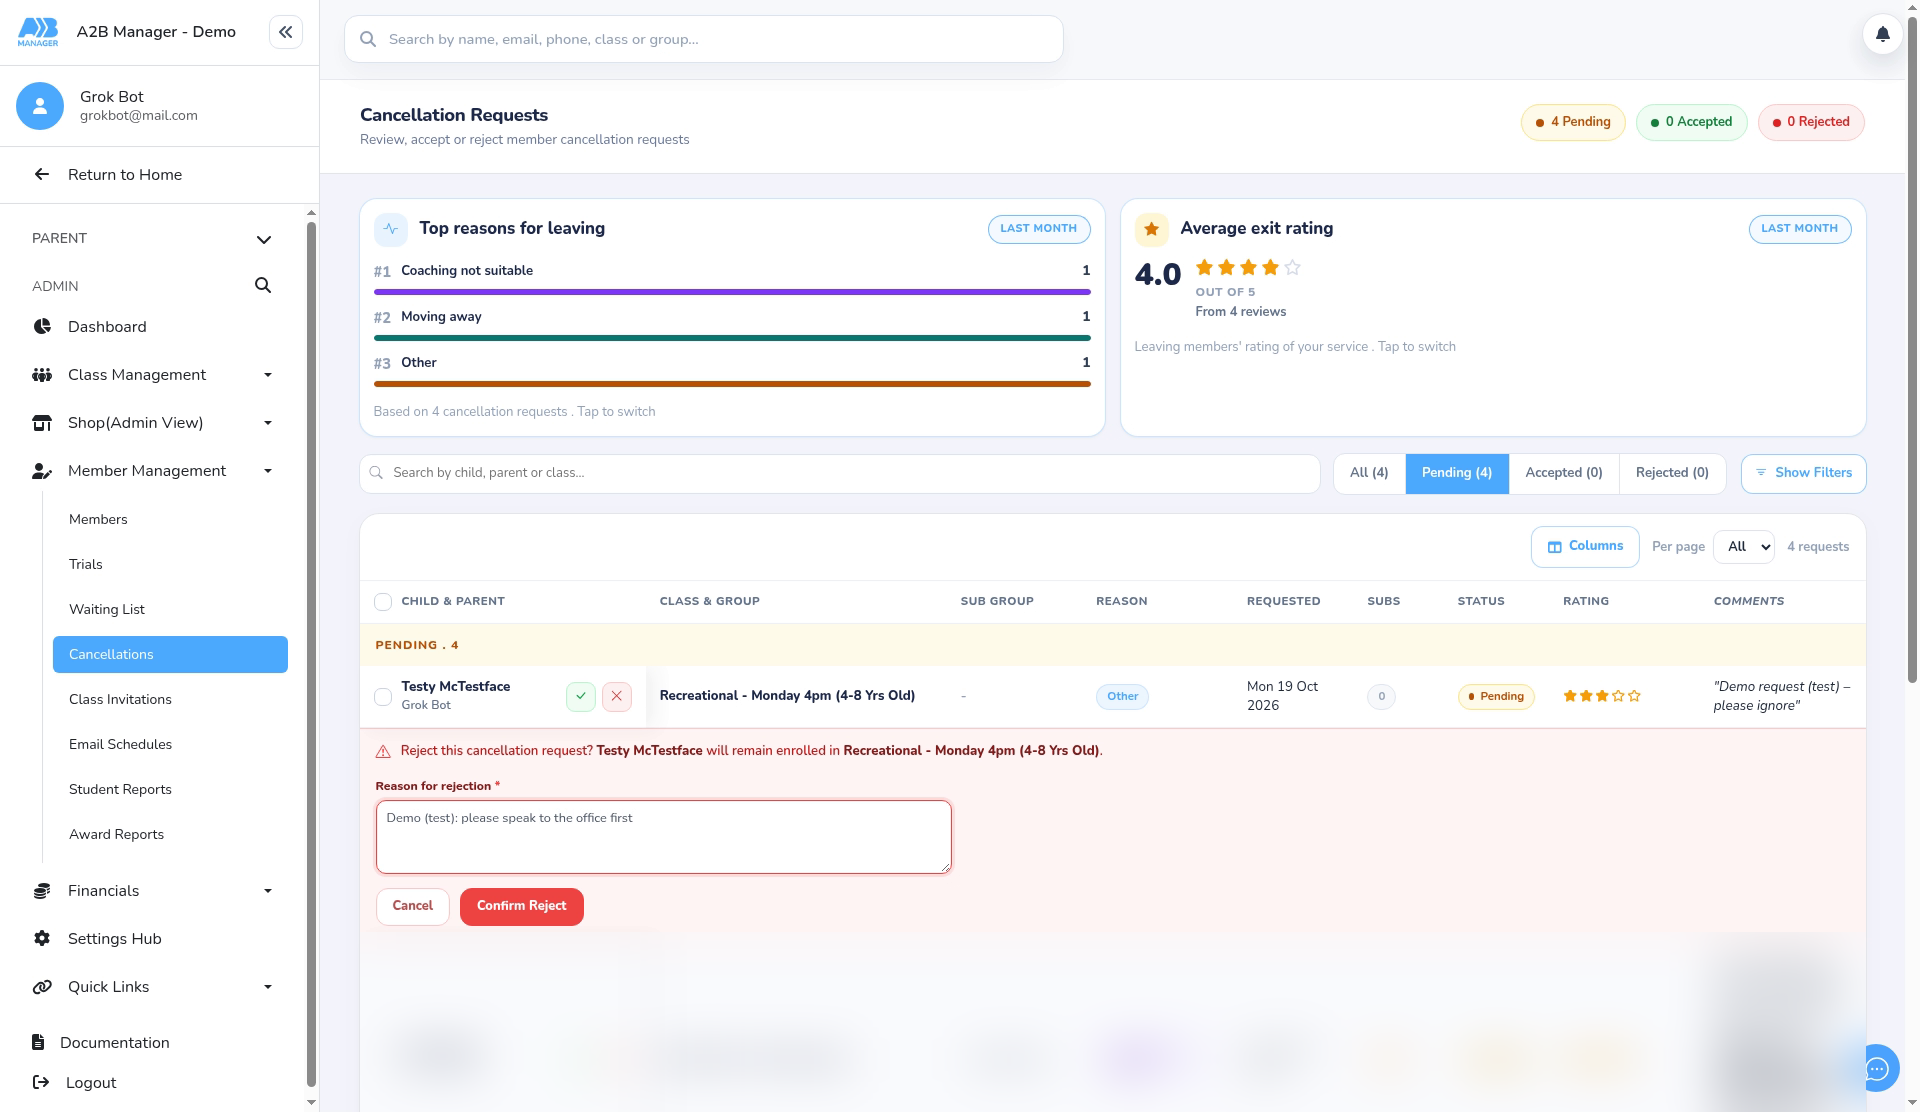The width and height of the screenshot is (1920, 1112).
Task: Collapse the sidebar with double-chevron icon
Action: [286, 32]
